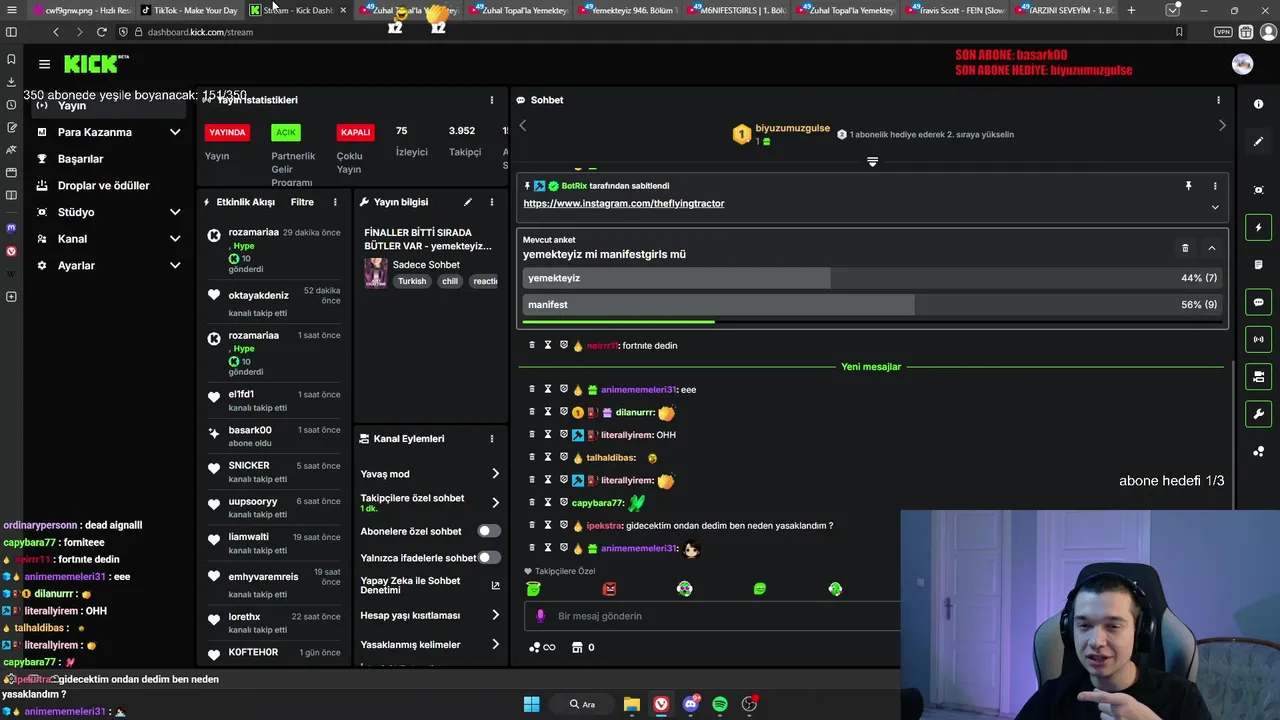This screenshot has width=1280, height=720.
Task: Click the pencil icon in right toolbar
Action: coord(1258,142)
